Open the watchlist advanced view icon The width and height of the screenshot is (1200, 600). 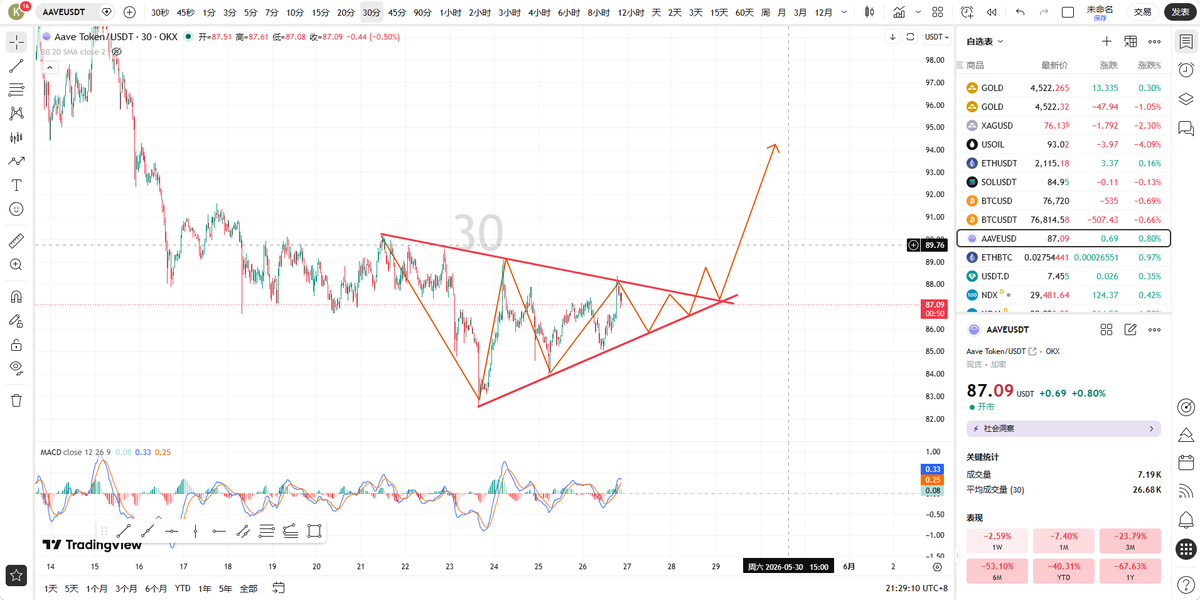(x=1130, y=41)
